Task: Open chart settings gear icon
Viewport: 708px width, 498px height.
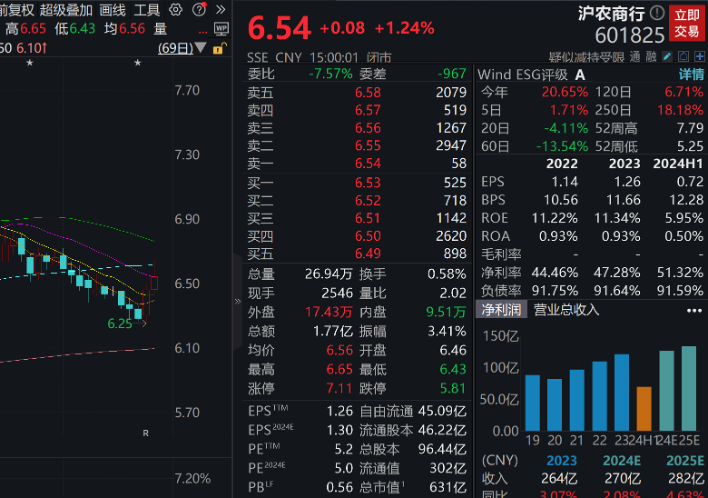Action: point(176,10)
